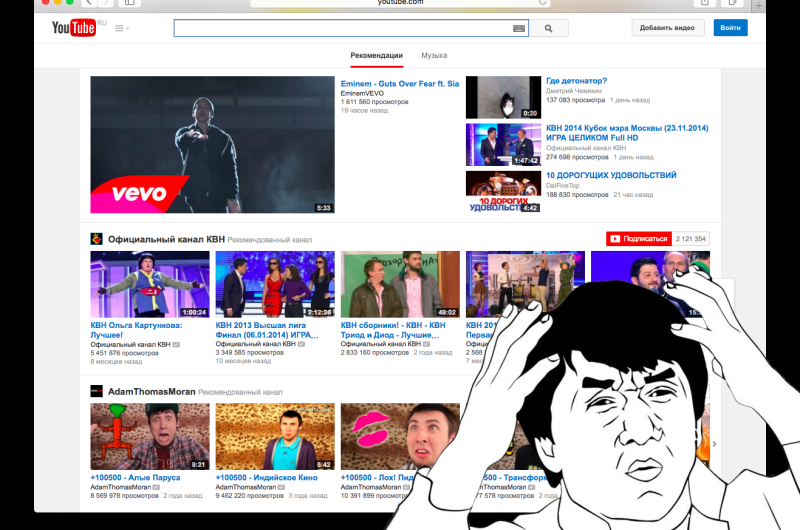Open +100500 Индийское Кино thumbnail

[x=275, y=436]
